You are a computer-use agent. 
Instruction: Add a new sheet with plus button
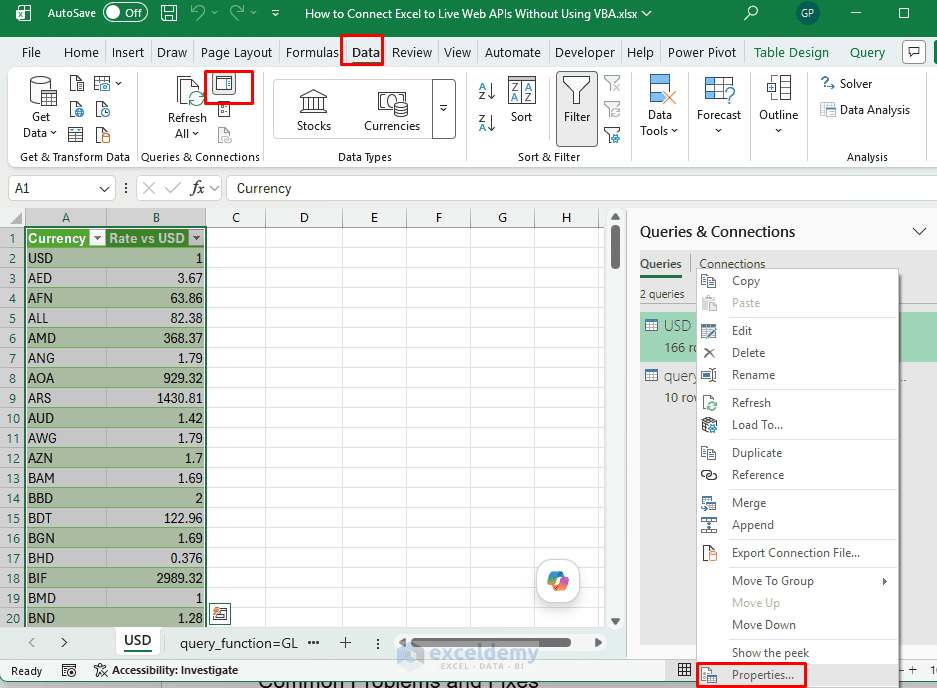345,643
